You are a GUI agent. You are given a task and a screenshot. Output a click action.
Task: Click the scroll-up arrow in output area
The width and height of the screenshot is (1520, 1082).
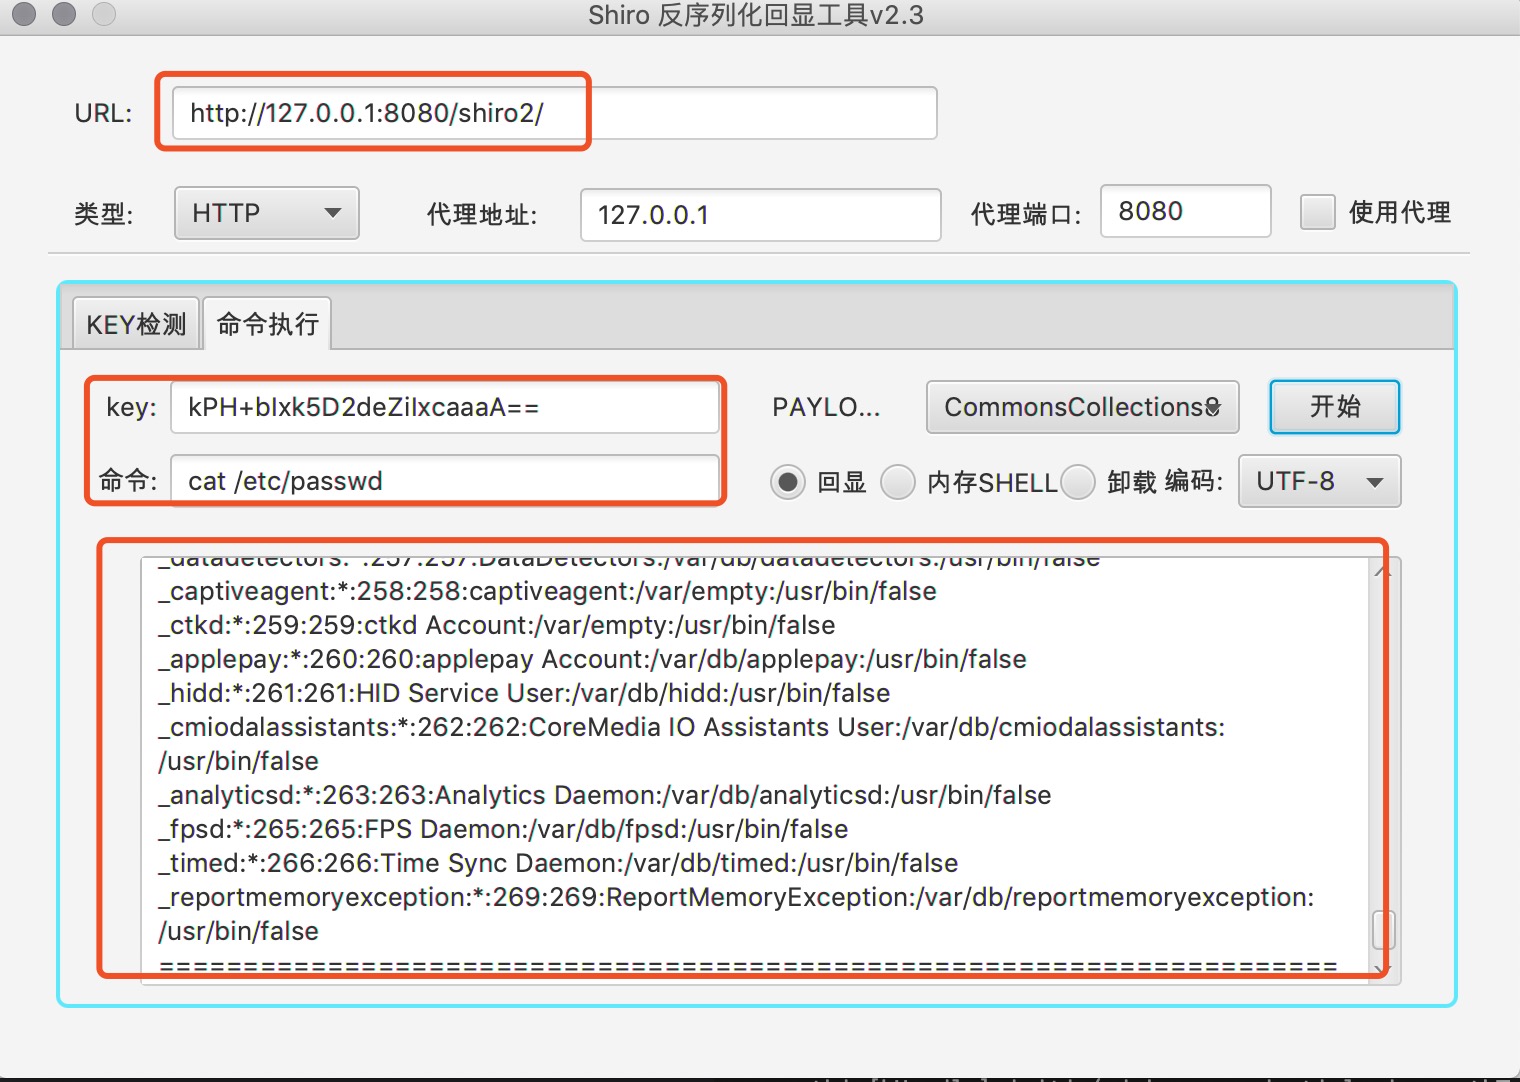[1383, 571]
